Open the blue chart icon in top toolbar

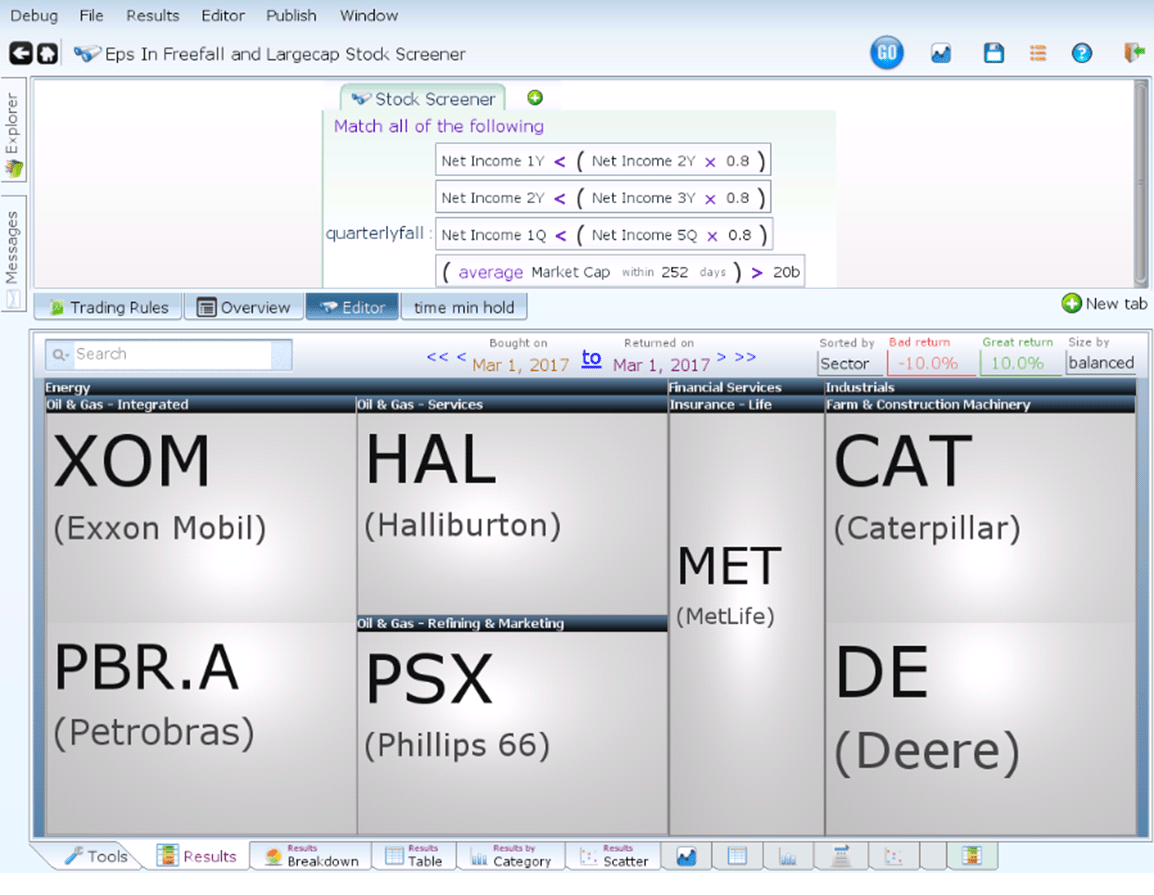941,53
